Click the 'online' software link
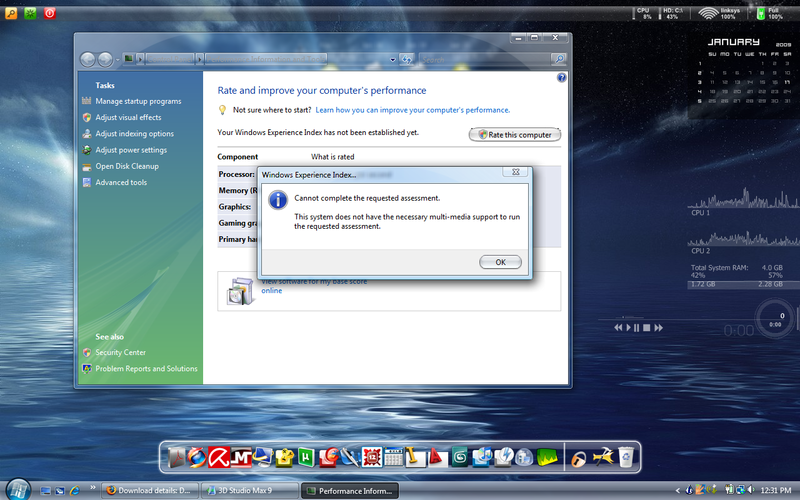The height and width of the screenshot is (500, 800). coord(271,290)
